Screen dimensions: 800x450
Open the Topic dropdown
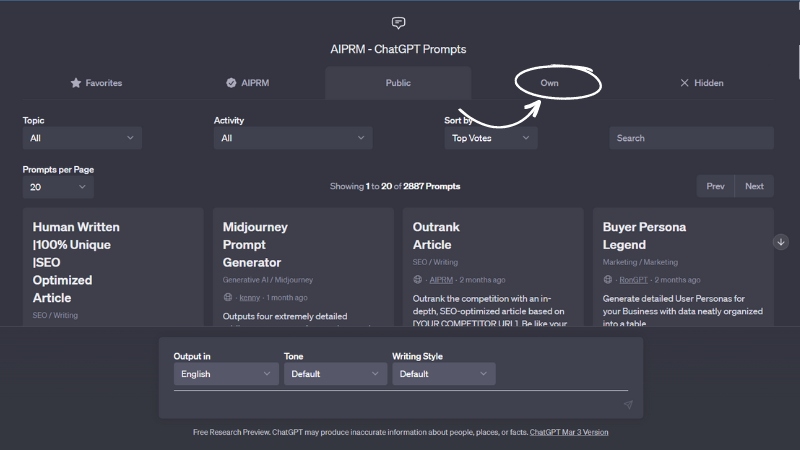[82, 138]
